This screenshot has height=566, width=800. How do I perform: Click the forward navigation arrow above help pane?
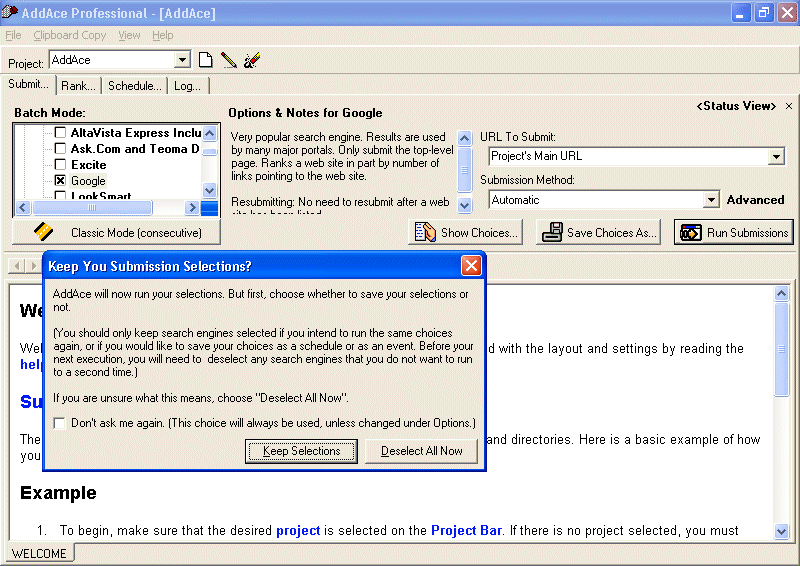34,265
